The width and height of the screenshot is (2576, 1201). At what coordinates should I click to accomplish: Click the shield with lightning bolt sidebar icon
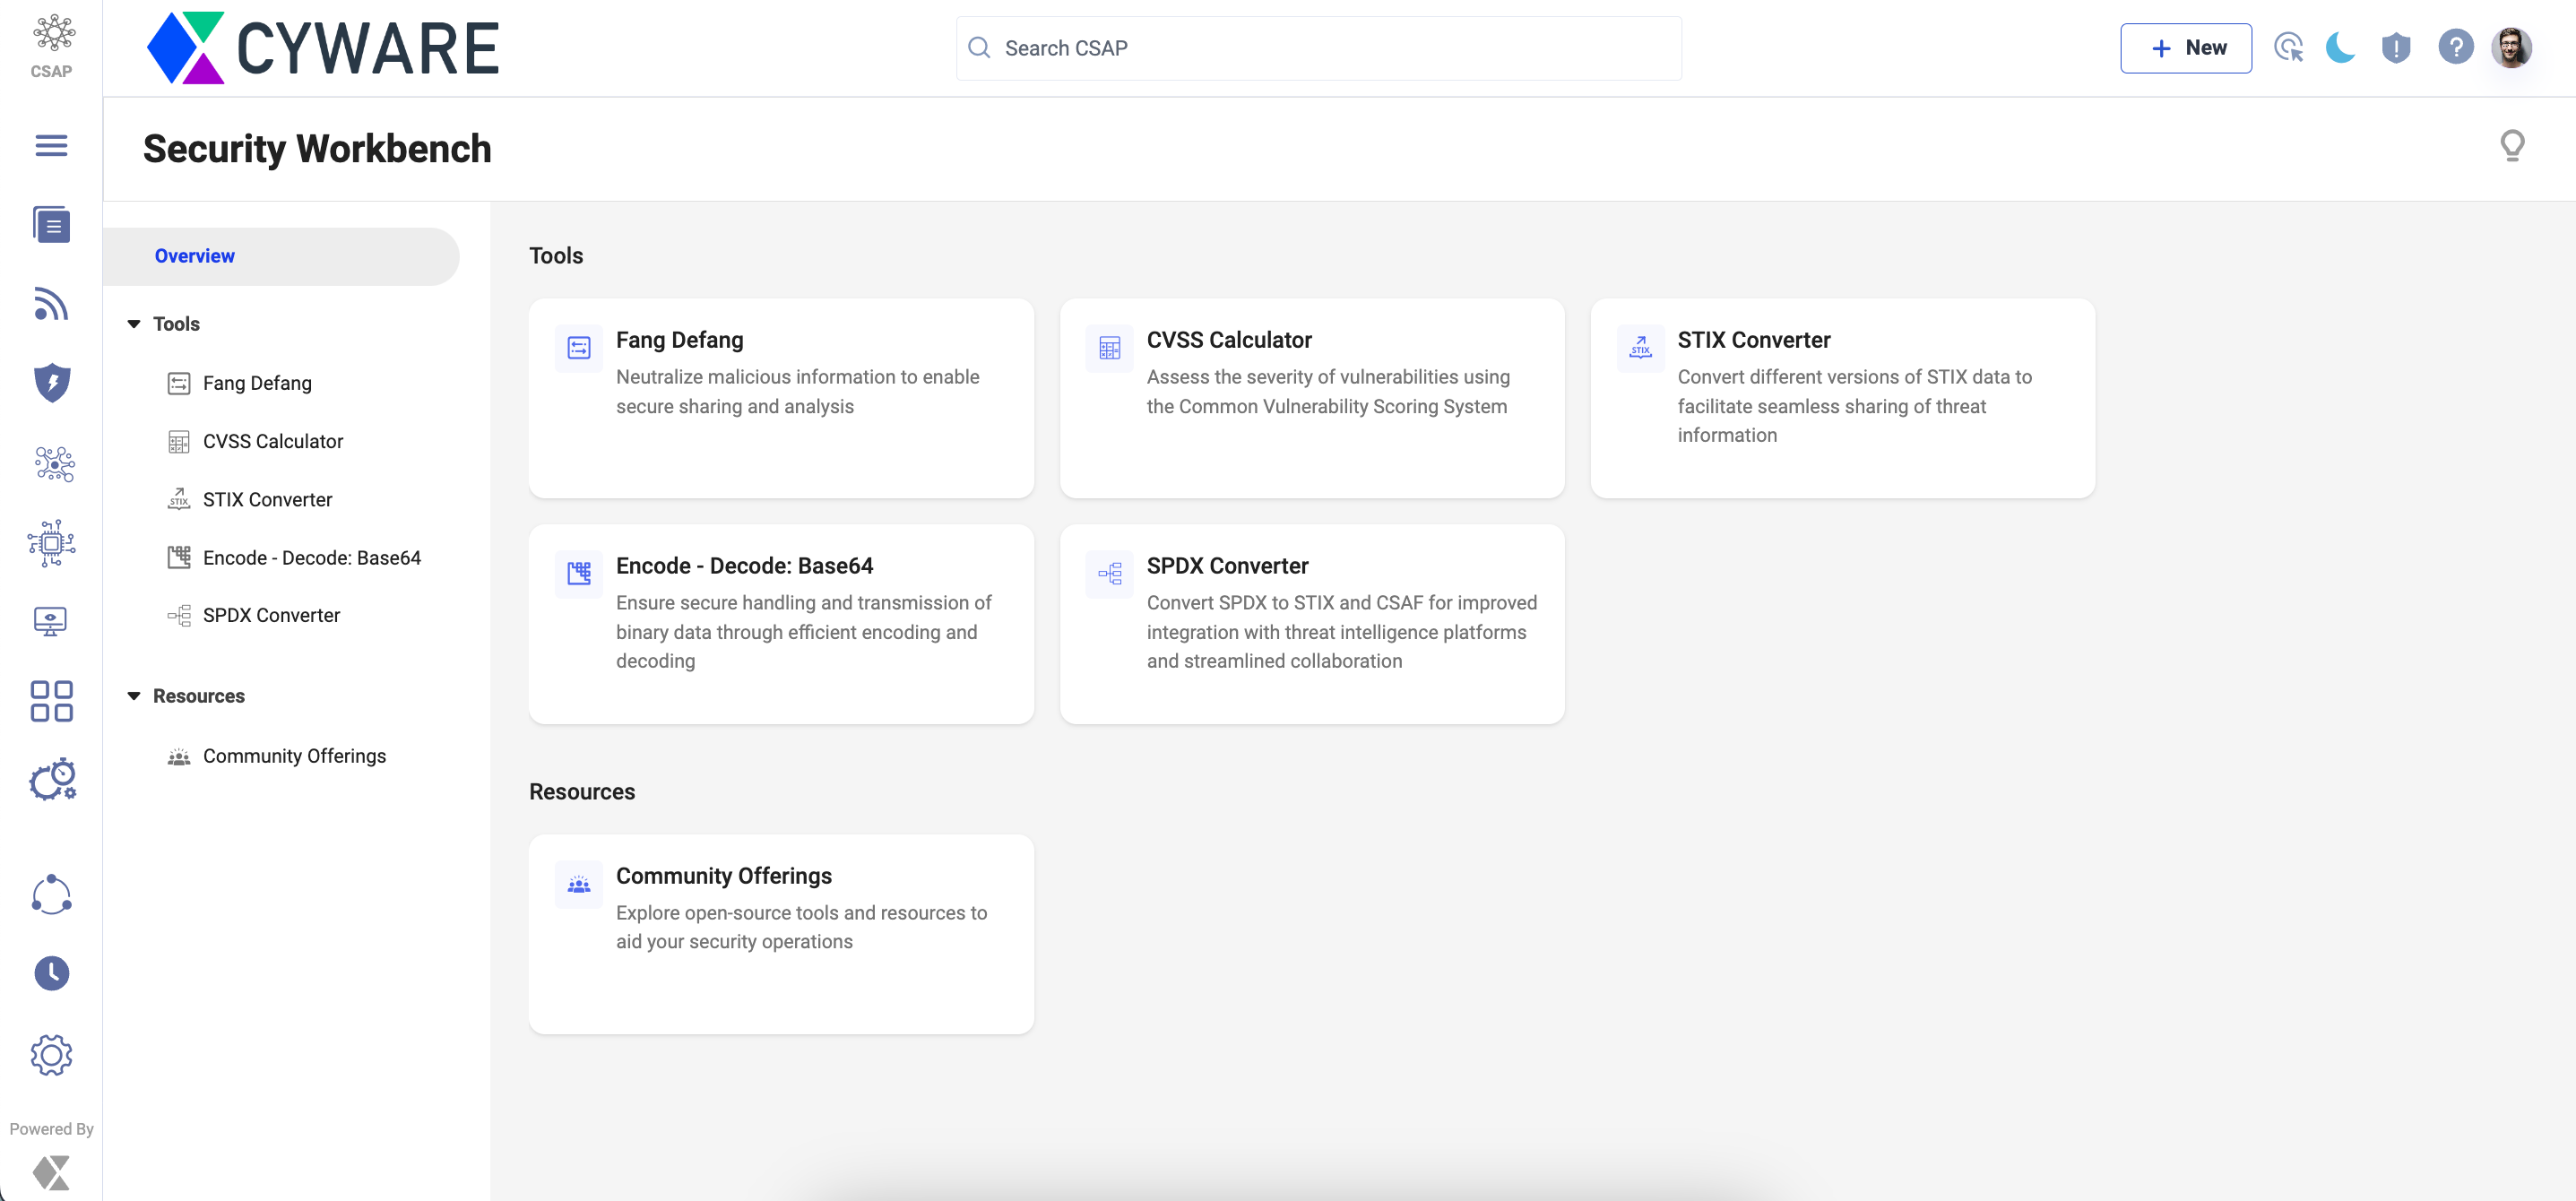point(51,382)
